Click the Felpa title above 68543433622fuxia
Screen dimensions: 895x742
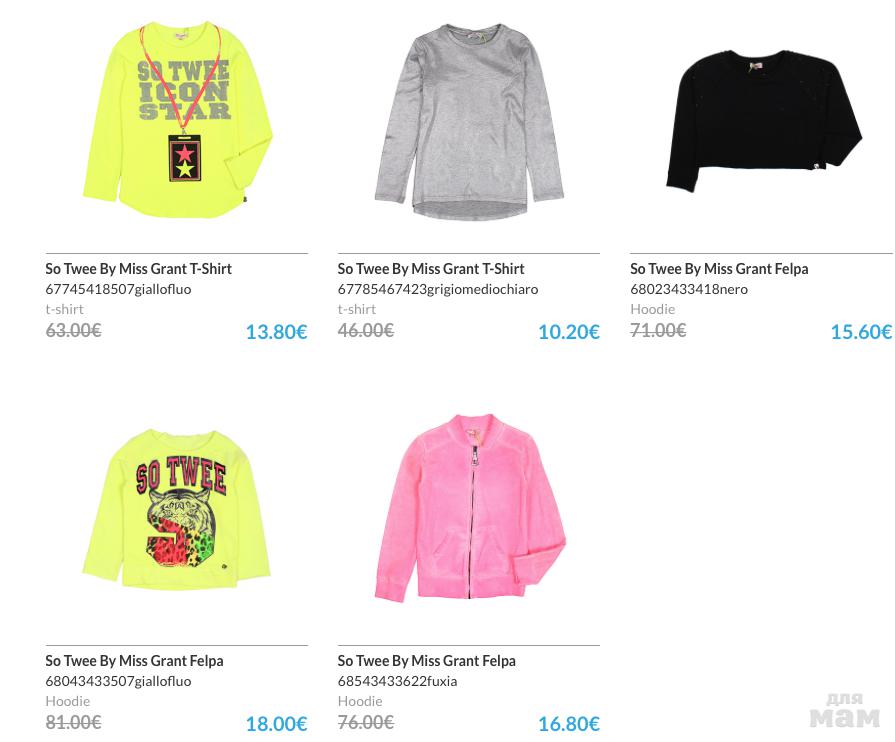pyautogui.click(x=427, y=660)
